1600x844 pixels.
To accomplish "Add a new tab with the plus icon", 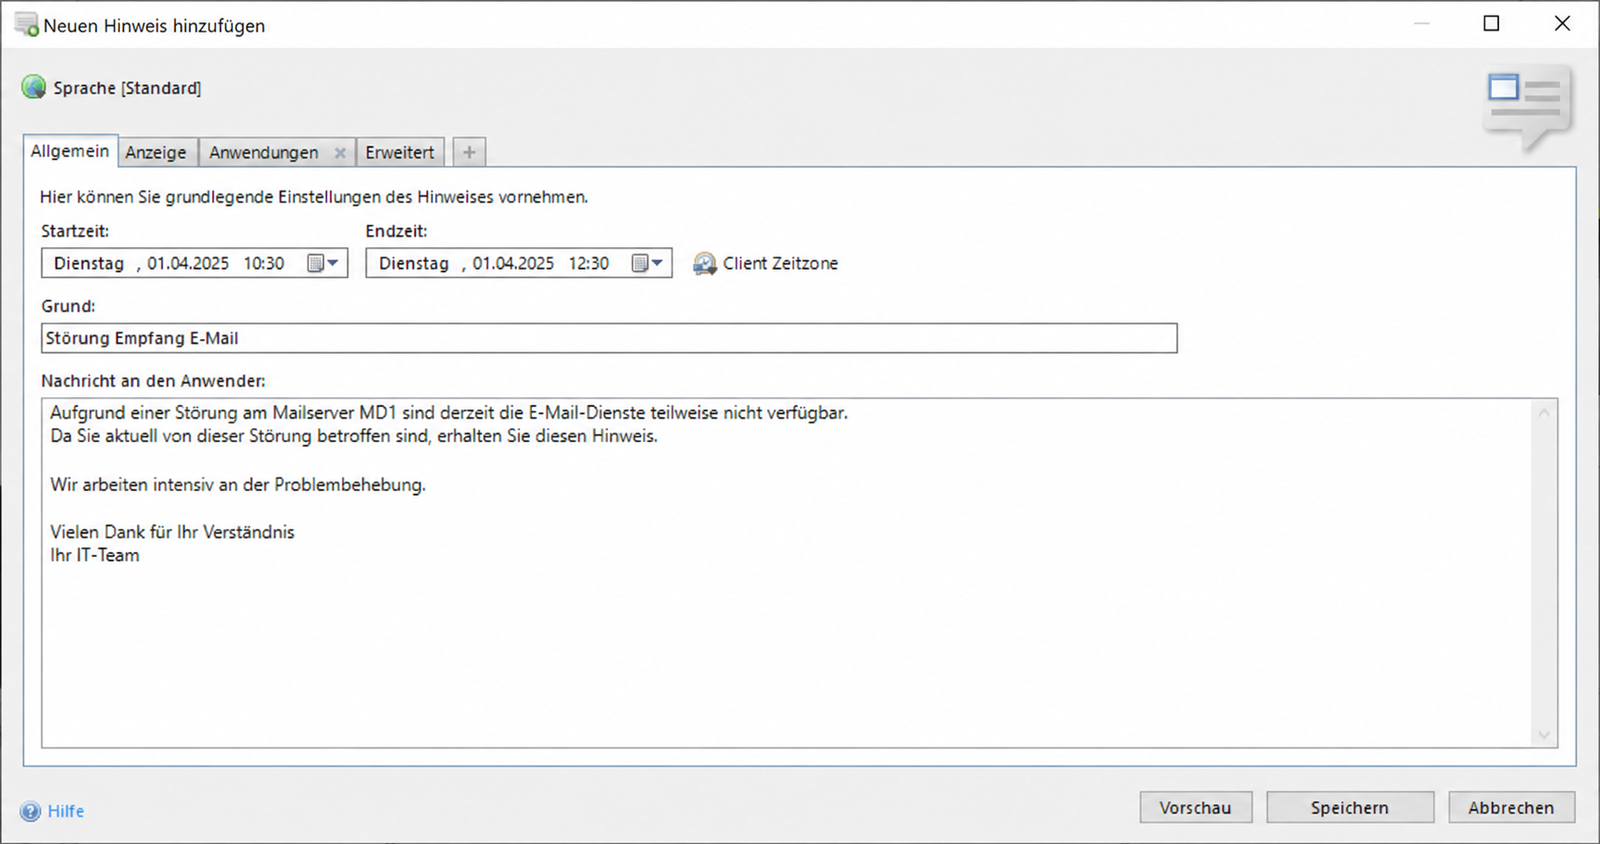I will [x=469, y=152].
